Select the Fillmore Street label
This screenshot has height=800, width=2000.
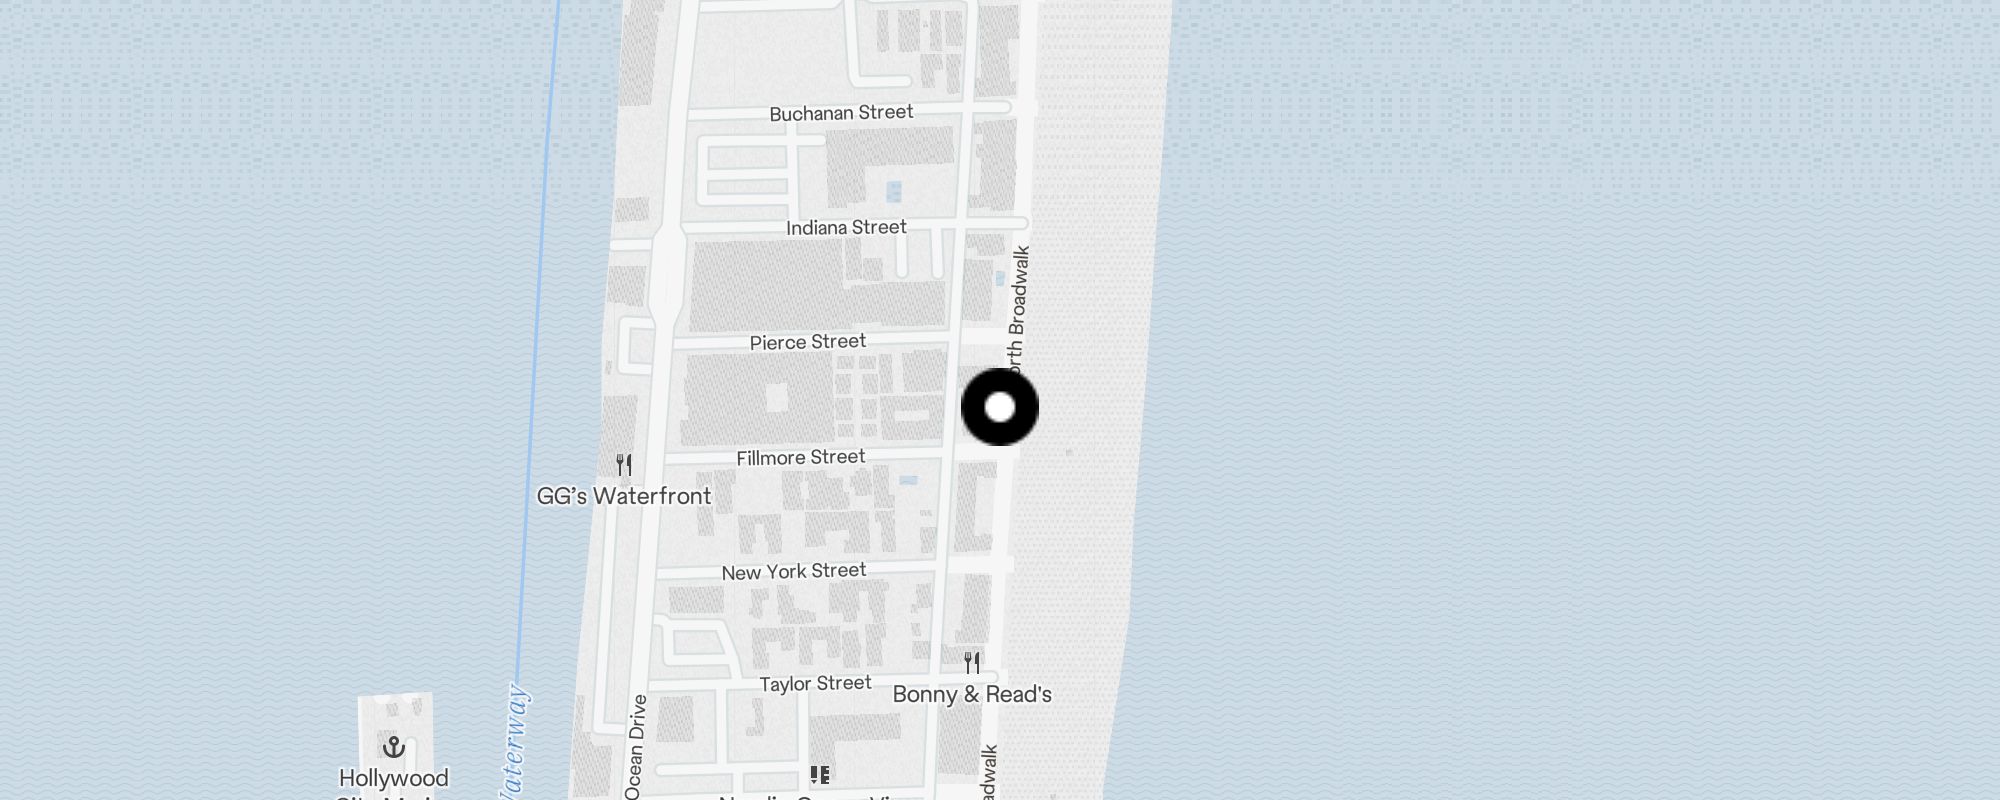tap(801, 458)
